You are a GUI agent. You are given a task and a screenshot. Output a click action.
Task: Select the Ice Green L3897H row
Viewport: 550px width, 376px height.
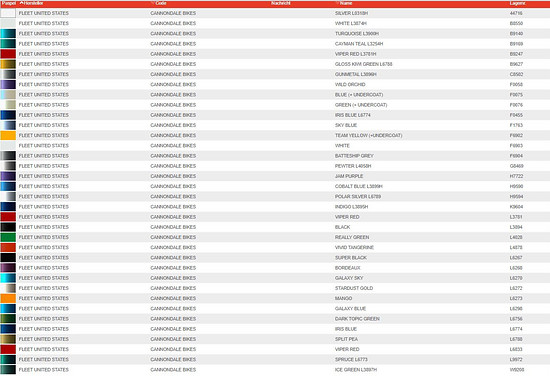[x=275, y=370]
